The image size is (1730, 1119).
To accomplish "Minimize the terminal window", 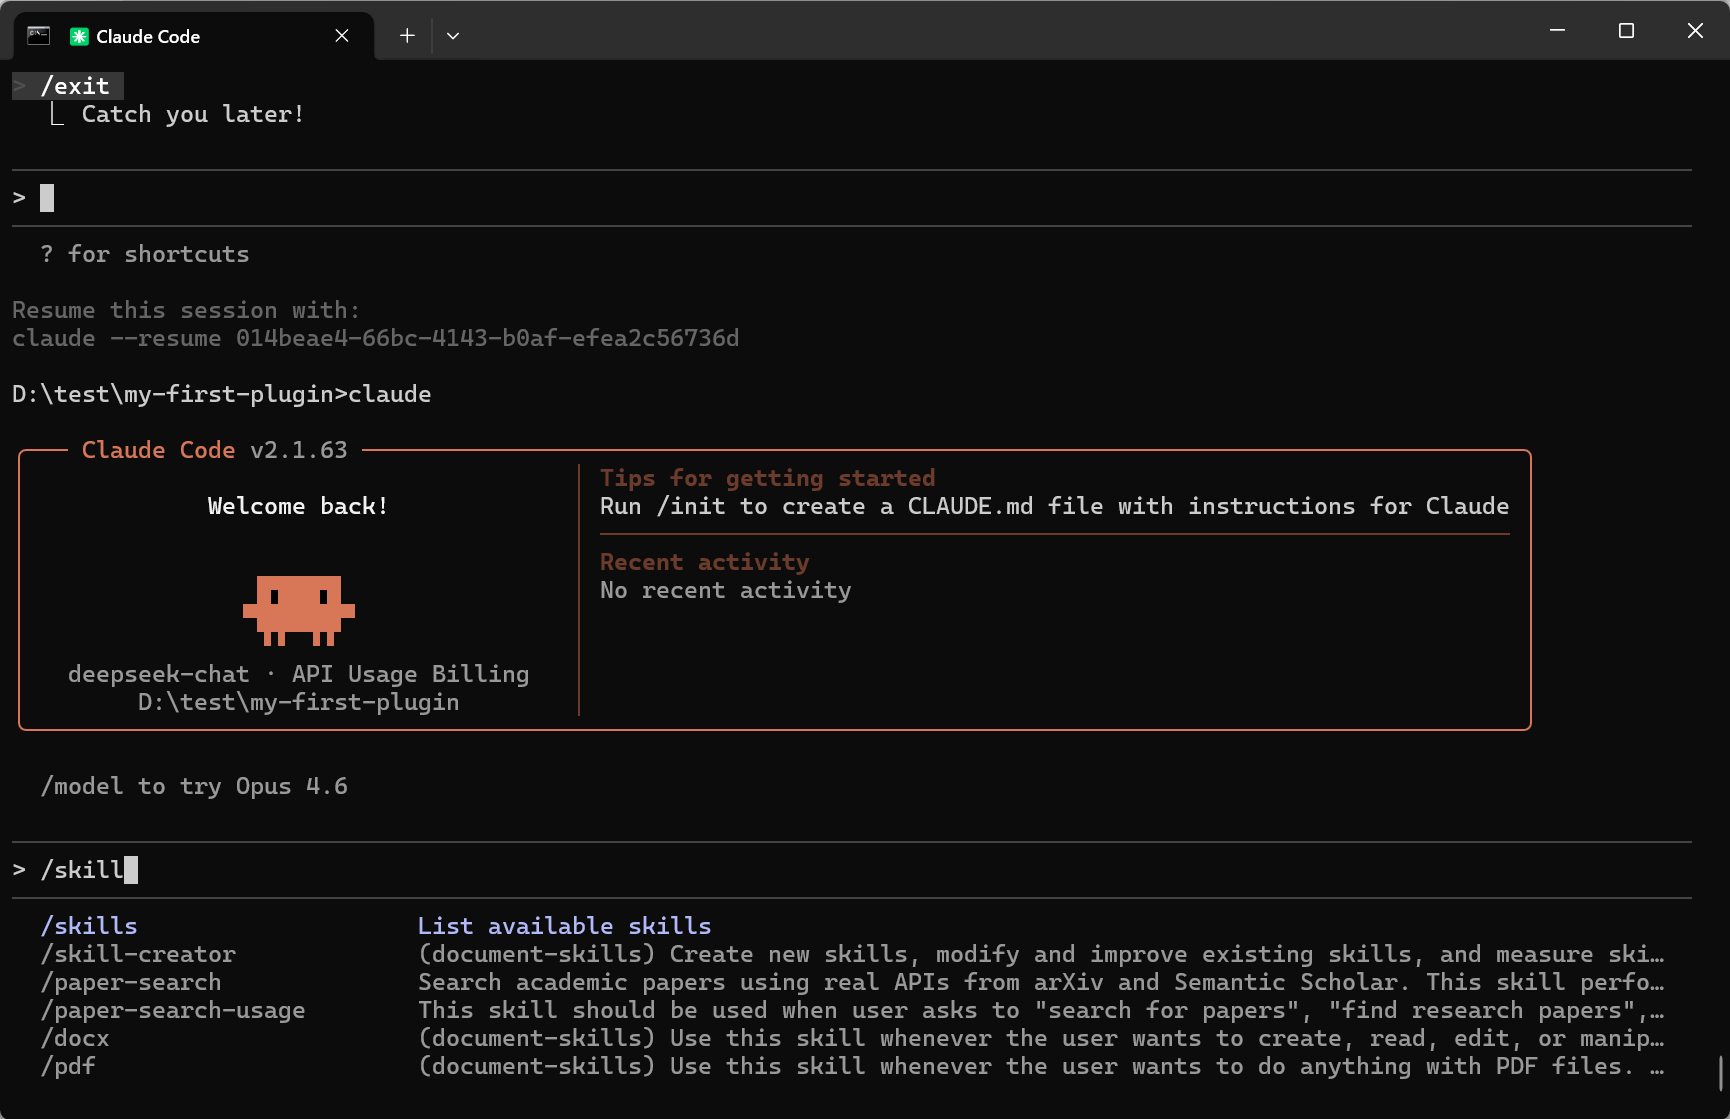I will [x=1557, y=31].
